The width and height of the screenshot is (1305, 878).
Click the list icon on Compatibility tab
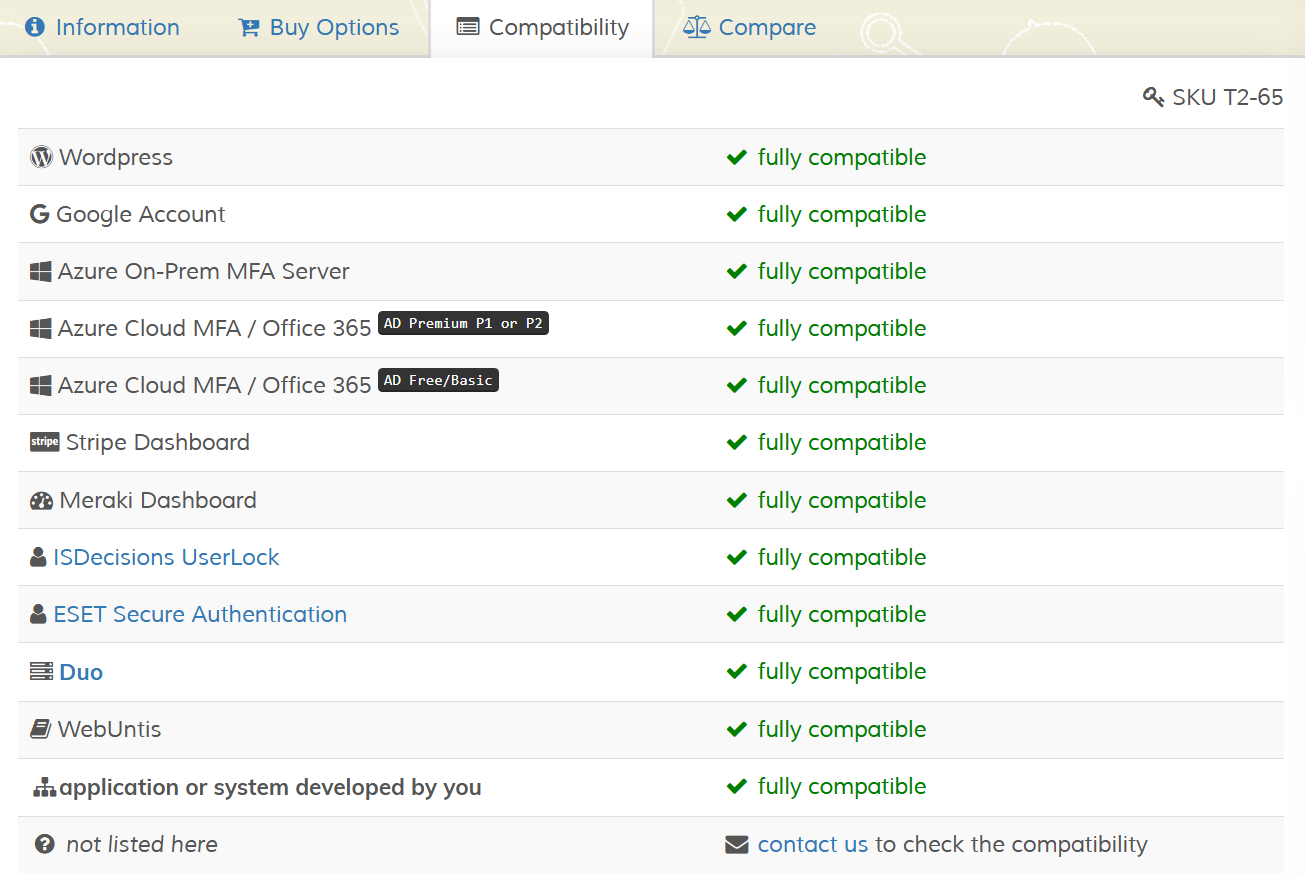[x=467, y=27]
